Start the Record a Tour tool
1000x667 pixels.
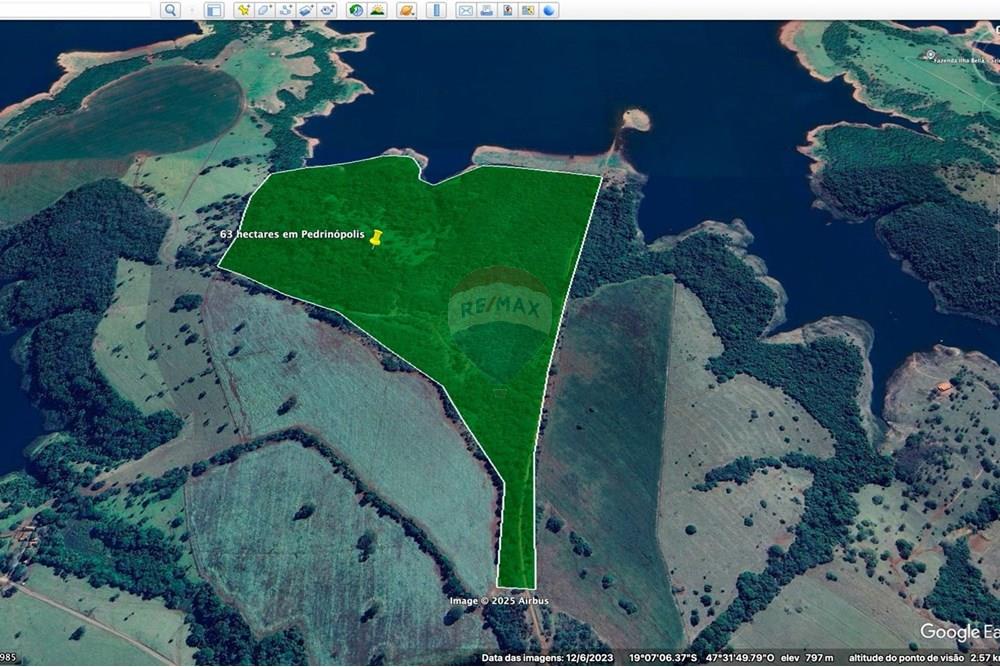click(x=327, y=10)
